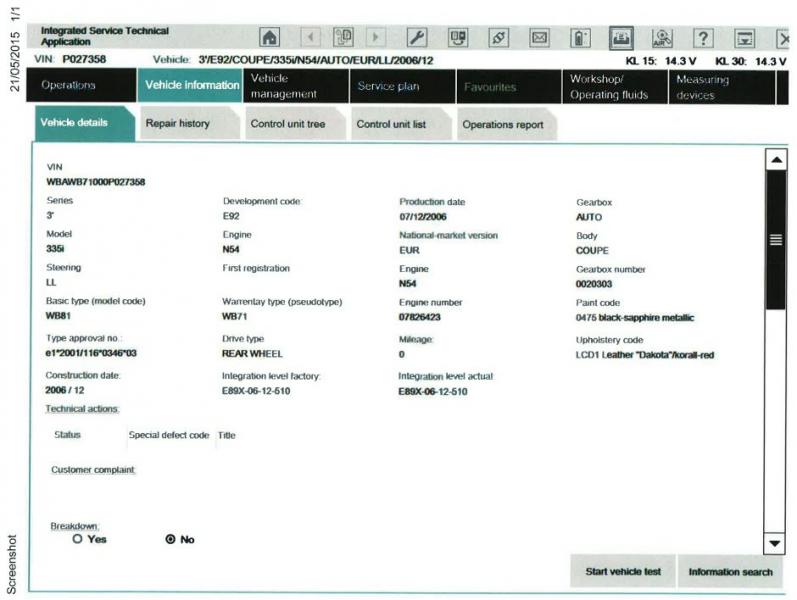Click the construction date 2006 / 12
Screen dimensions: 797x600
(x=65, y=390)
